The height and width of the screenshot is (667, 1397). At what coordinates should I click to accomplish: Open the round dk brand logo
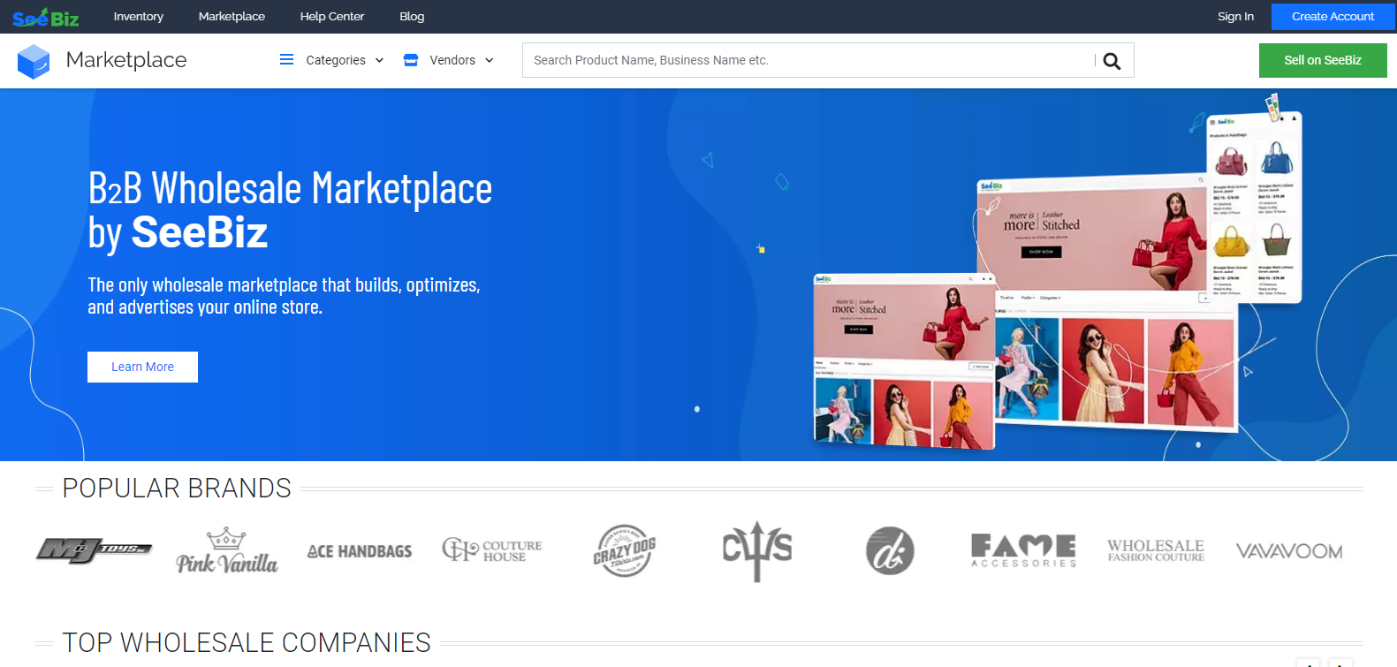point(890,551)
